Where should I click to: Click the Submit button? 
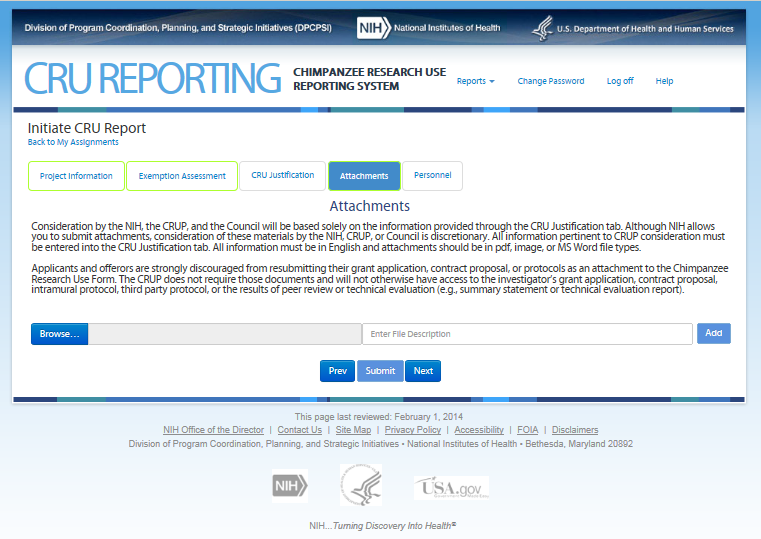(380, 371)
